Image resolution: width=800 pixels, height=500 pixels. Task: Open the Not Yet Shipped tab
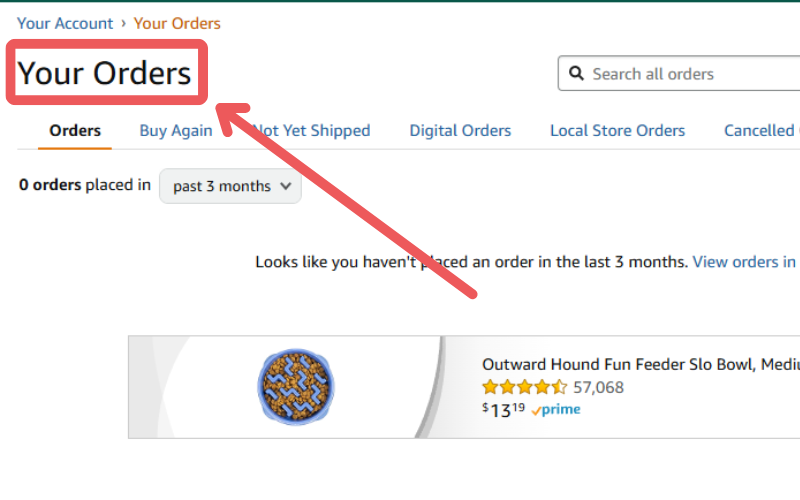coord(311,131)
